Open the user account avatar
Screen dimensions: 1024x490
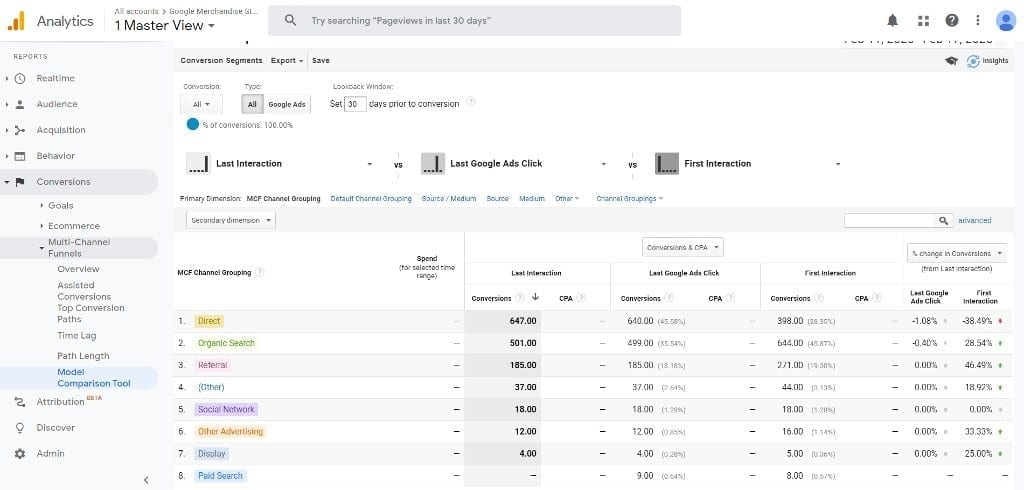tap(1005, 21)
